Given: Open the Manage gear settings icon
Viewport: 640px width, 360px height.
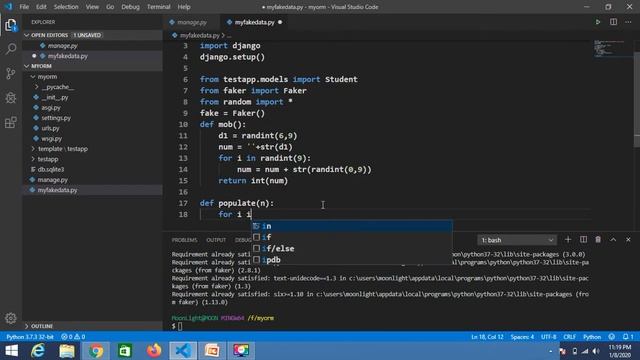Looking at the screenshot, I should tap(11, 318).
